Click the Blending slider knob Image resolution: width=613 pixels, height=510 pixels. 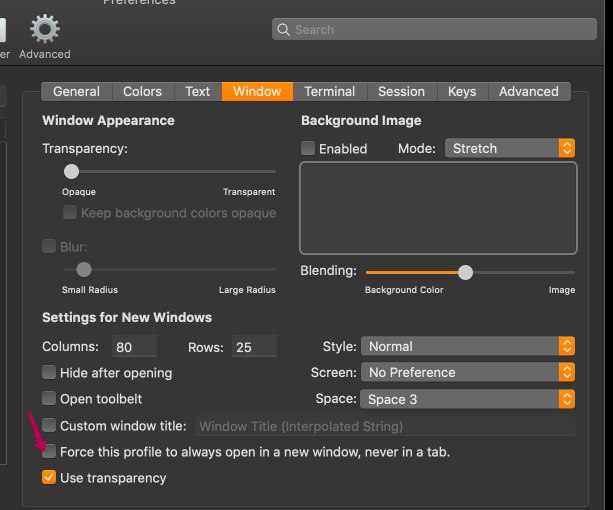pyautogui.click(x=465, y=272)
